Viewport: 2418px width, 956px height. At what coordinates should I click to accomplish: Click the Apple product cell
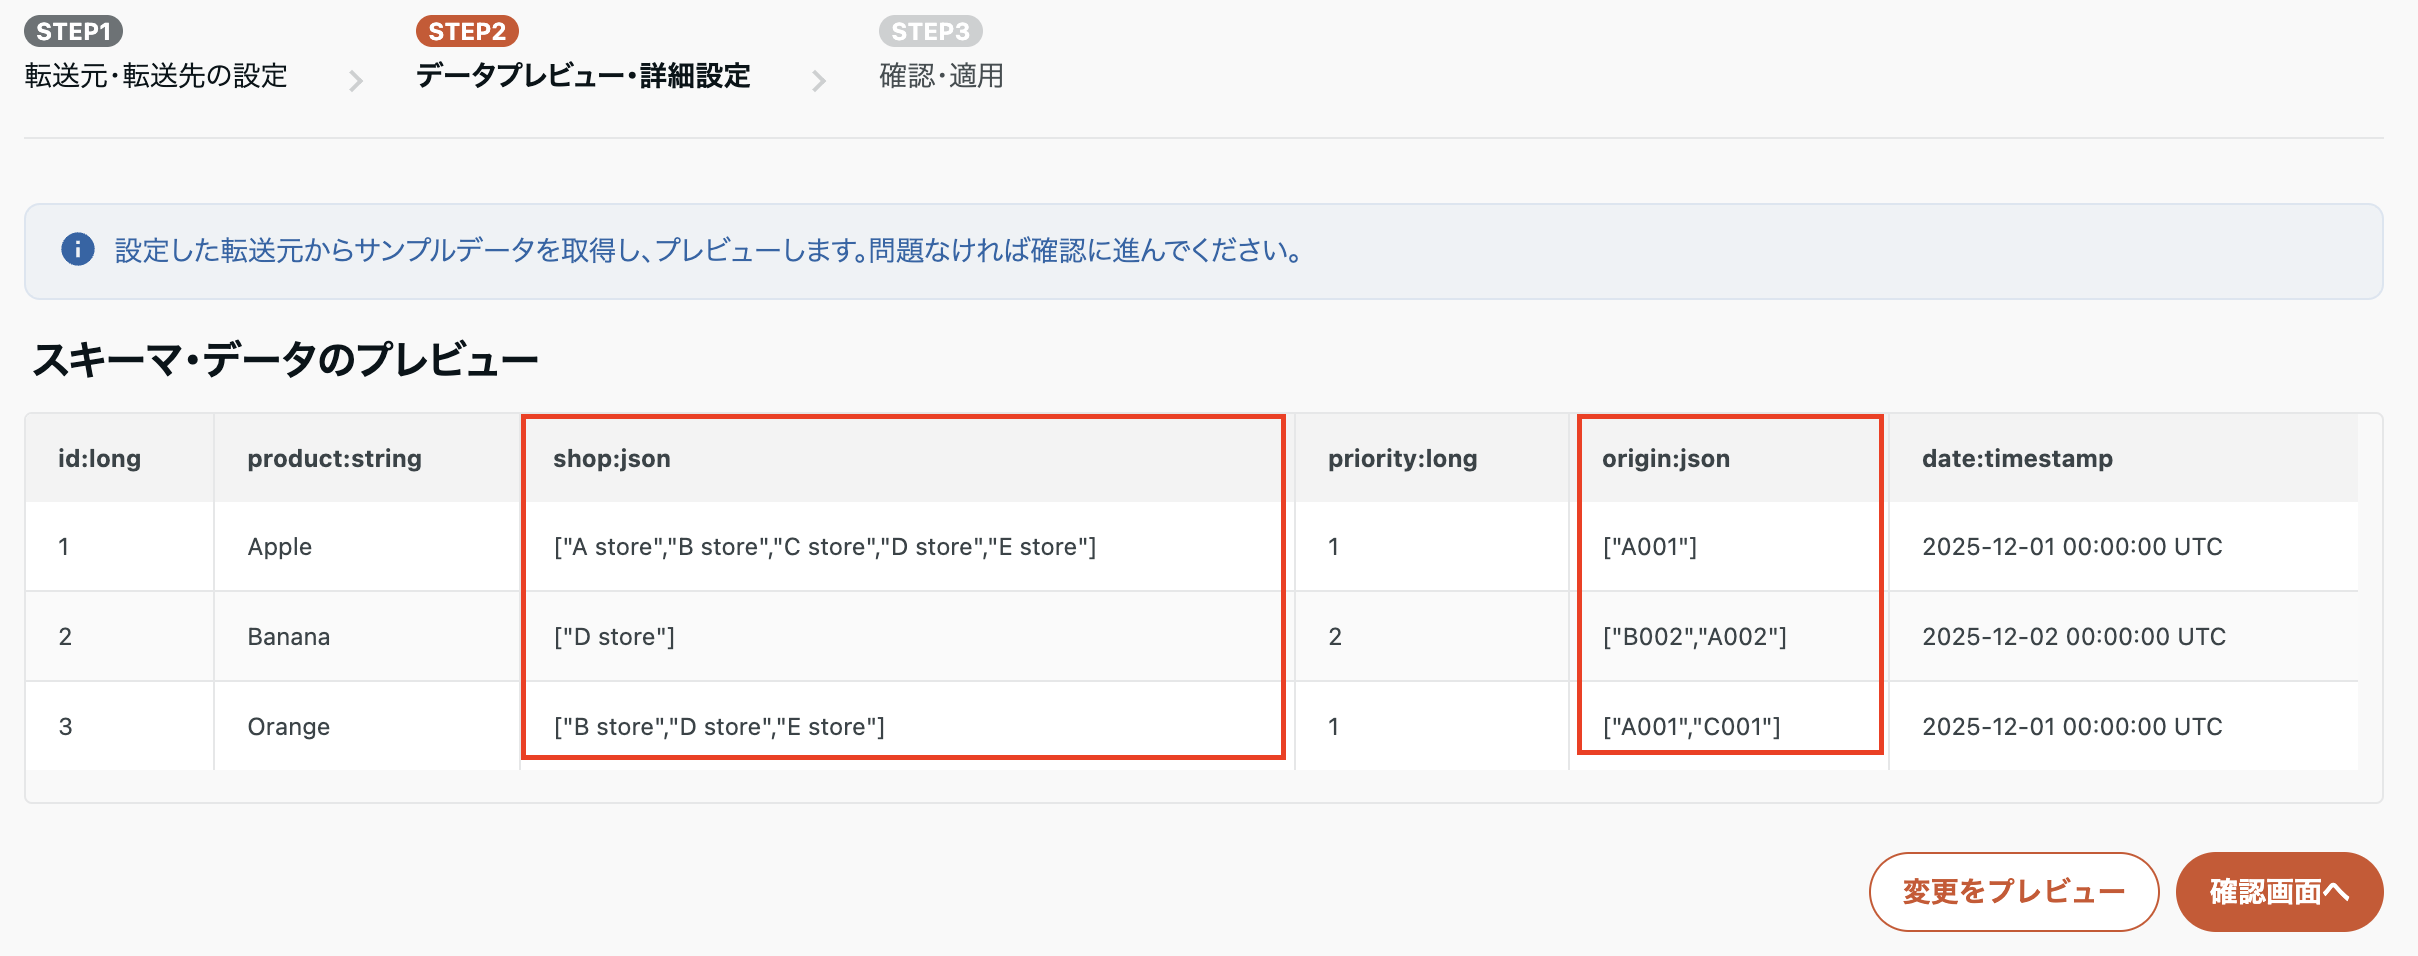click(280, 547)
